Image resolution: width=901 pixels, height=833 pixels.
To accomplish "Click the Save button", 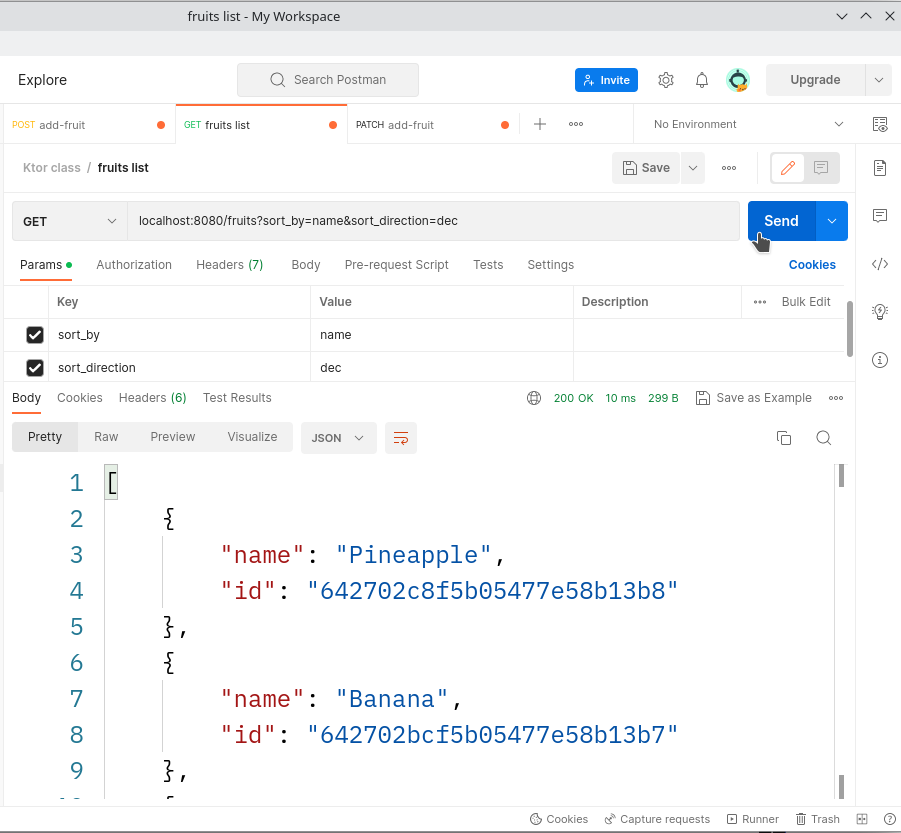I will click(x=646, y=168).
